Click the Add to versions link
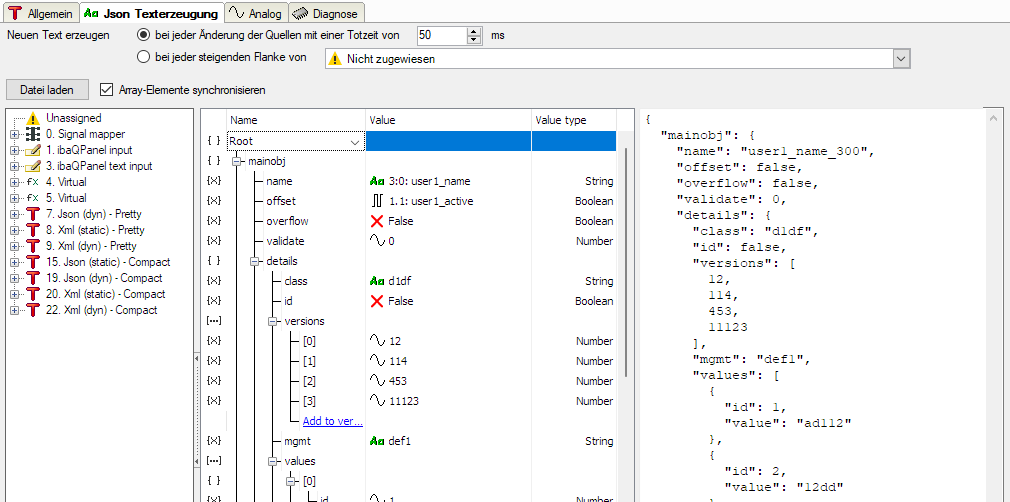The height and width of the screenshot is (502, 1010). [x=332, y=421]
